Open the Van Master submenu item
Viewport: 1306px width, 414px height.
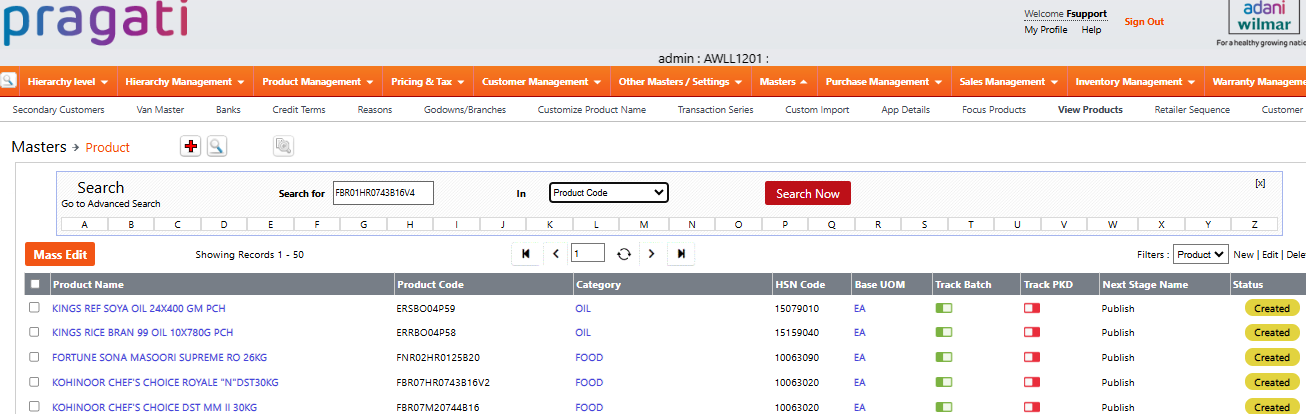coord(160,110)
